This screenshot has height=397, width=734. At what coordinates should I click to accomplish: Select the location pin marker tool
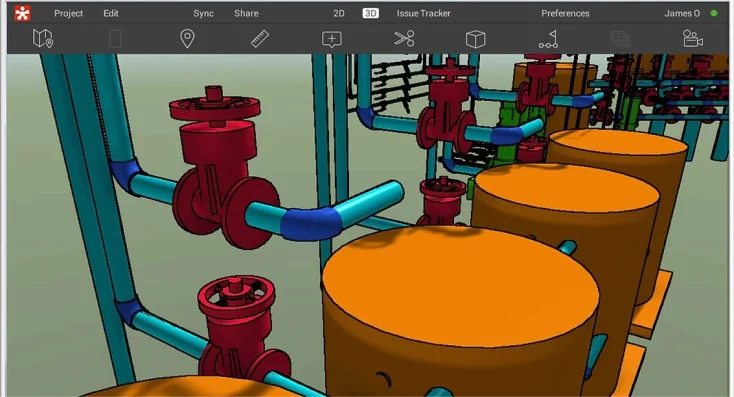pos(187,38)
